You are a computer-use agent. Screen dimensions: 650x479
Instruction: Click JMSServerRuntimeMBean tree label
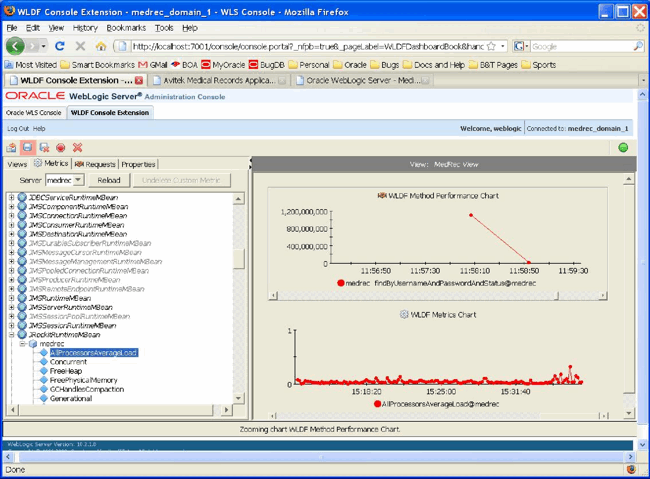pyautogui.click(x=71, y=307)
